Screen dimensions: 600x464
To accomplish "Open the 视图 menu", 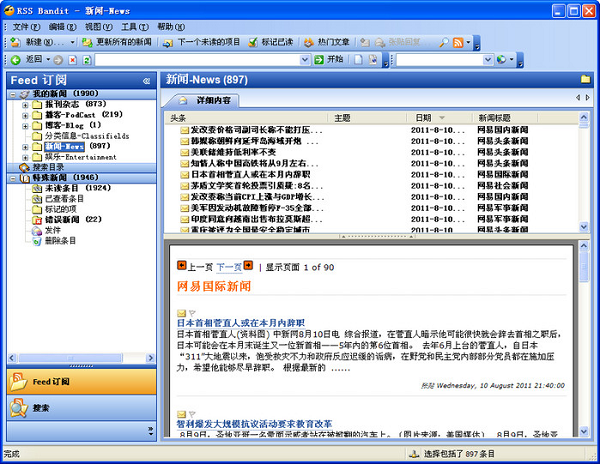I will tap(98, 27).
